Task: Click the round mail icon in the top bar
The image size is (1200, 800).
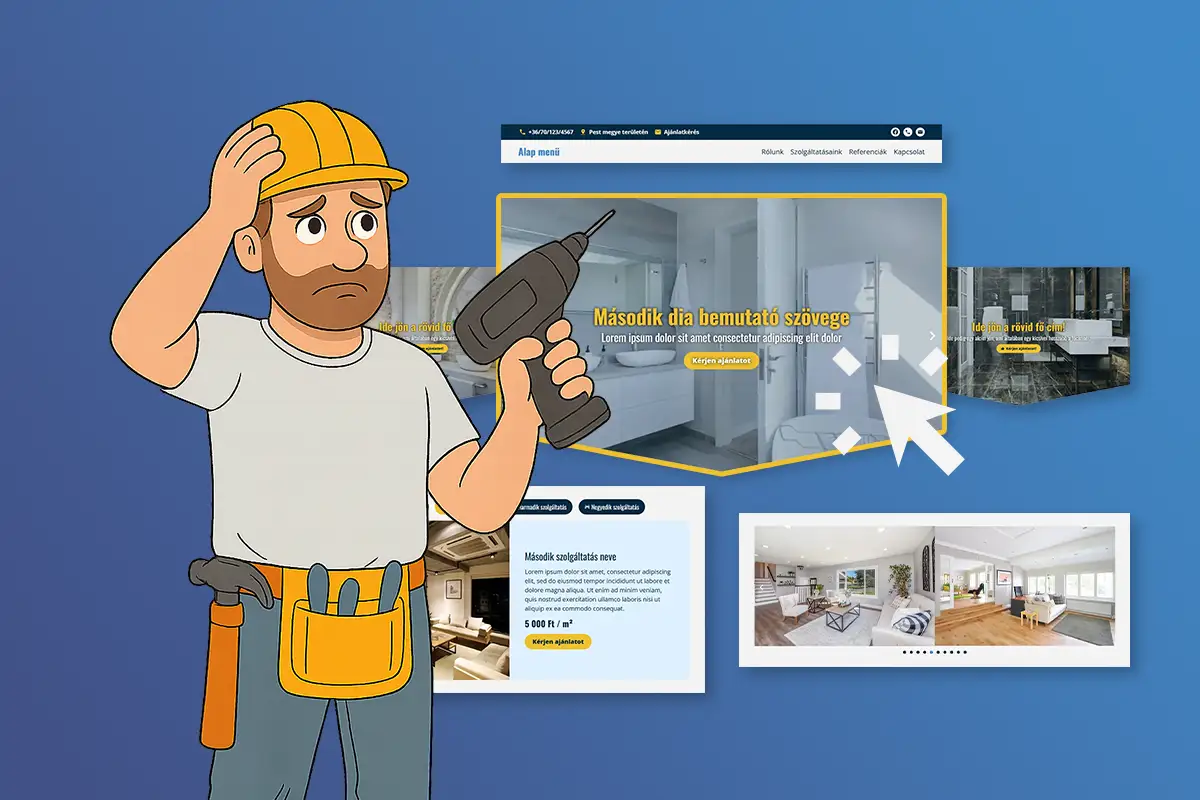Action: [920, 132]
